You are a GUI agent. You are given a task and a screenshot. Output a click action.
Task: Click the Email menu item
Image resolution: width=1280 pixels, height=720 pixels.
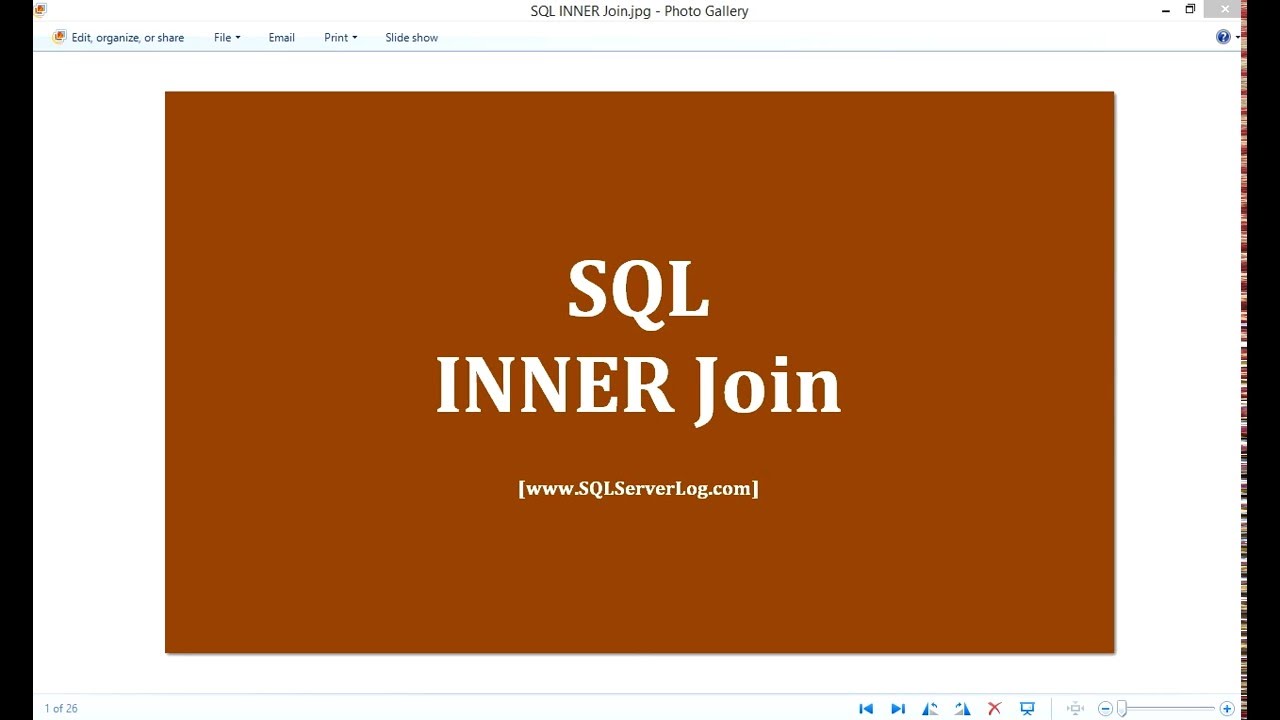click(x=281, y=37)
